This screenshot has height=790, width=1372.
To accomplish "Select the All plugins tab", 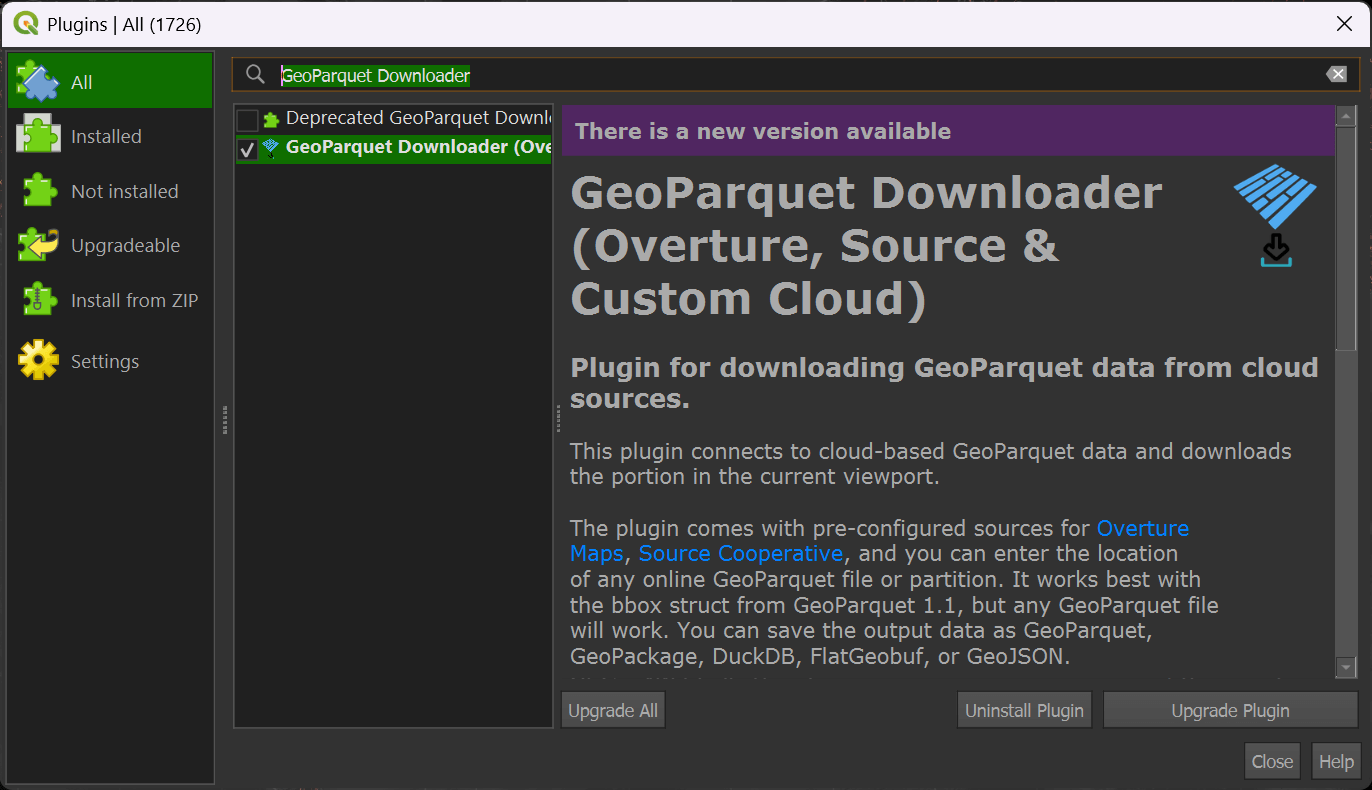I will [110, 82].
